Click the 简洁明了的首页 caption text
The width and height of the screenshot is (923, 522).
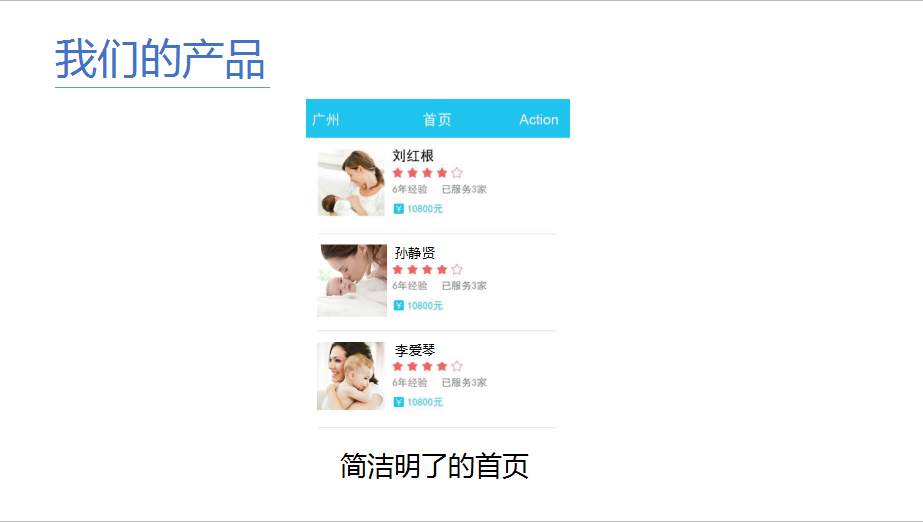click(x=434, y=466)
